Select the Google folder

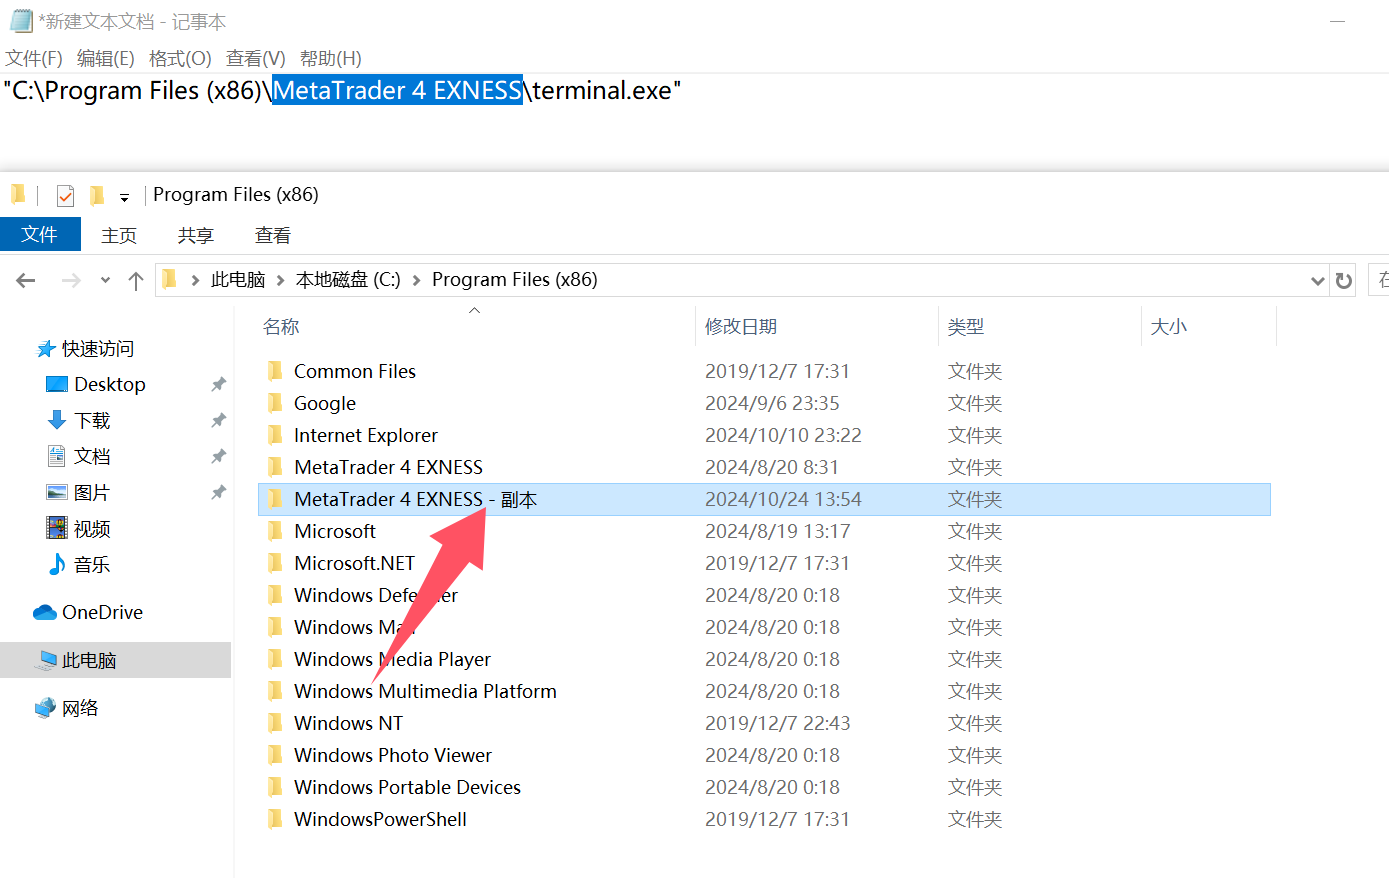coord(325,403)
